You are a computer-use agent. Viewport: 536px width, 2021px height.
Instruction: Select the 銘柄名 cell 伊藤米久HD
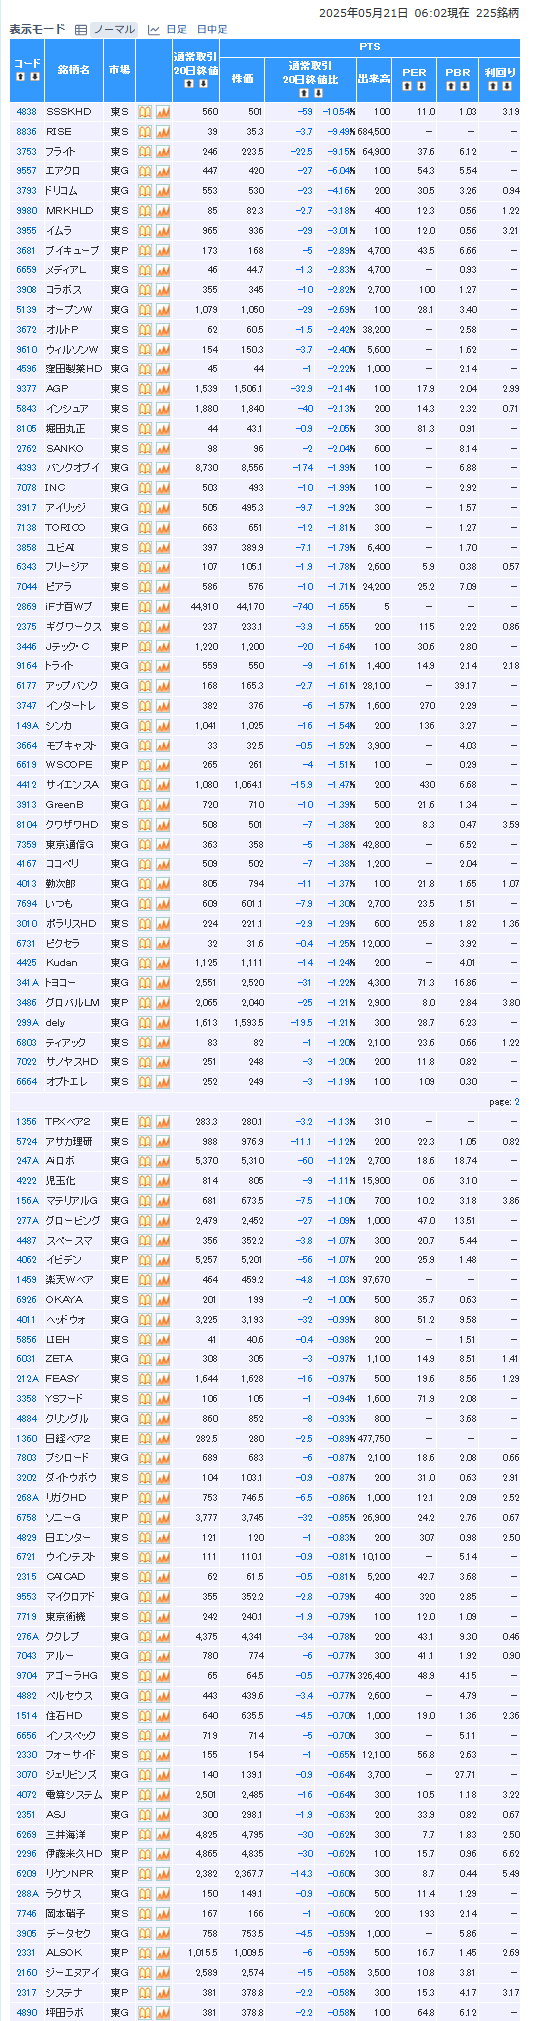tap(73, 1853)
